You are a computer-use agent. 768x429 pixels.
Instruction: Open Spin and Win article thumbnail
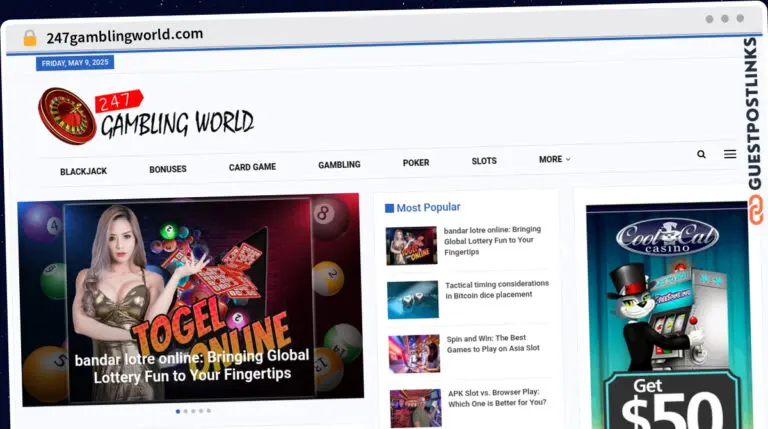coord(414,353)
